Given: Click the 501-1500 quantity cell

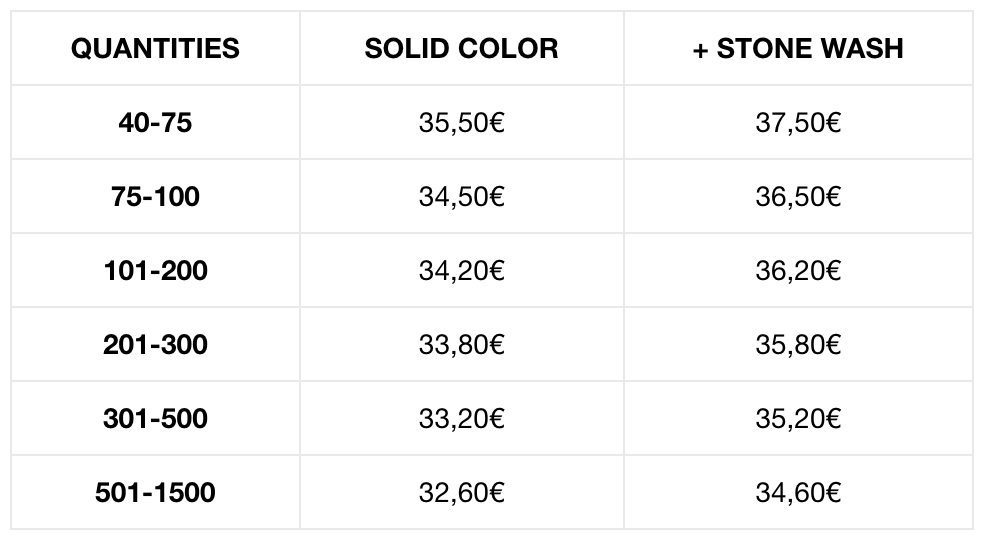Looking at the screenshot, I should (x=155, y=492).
